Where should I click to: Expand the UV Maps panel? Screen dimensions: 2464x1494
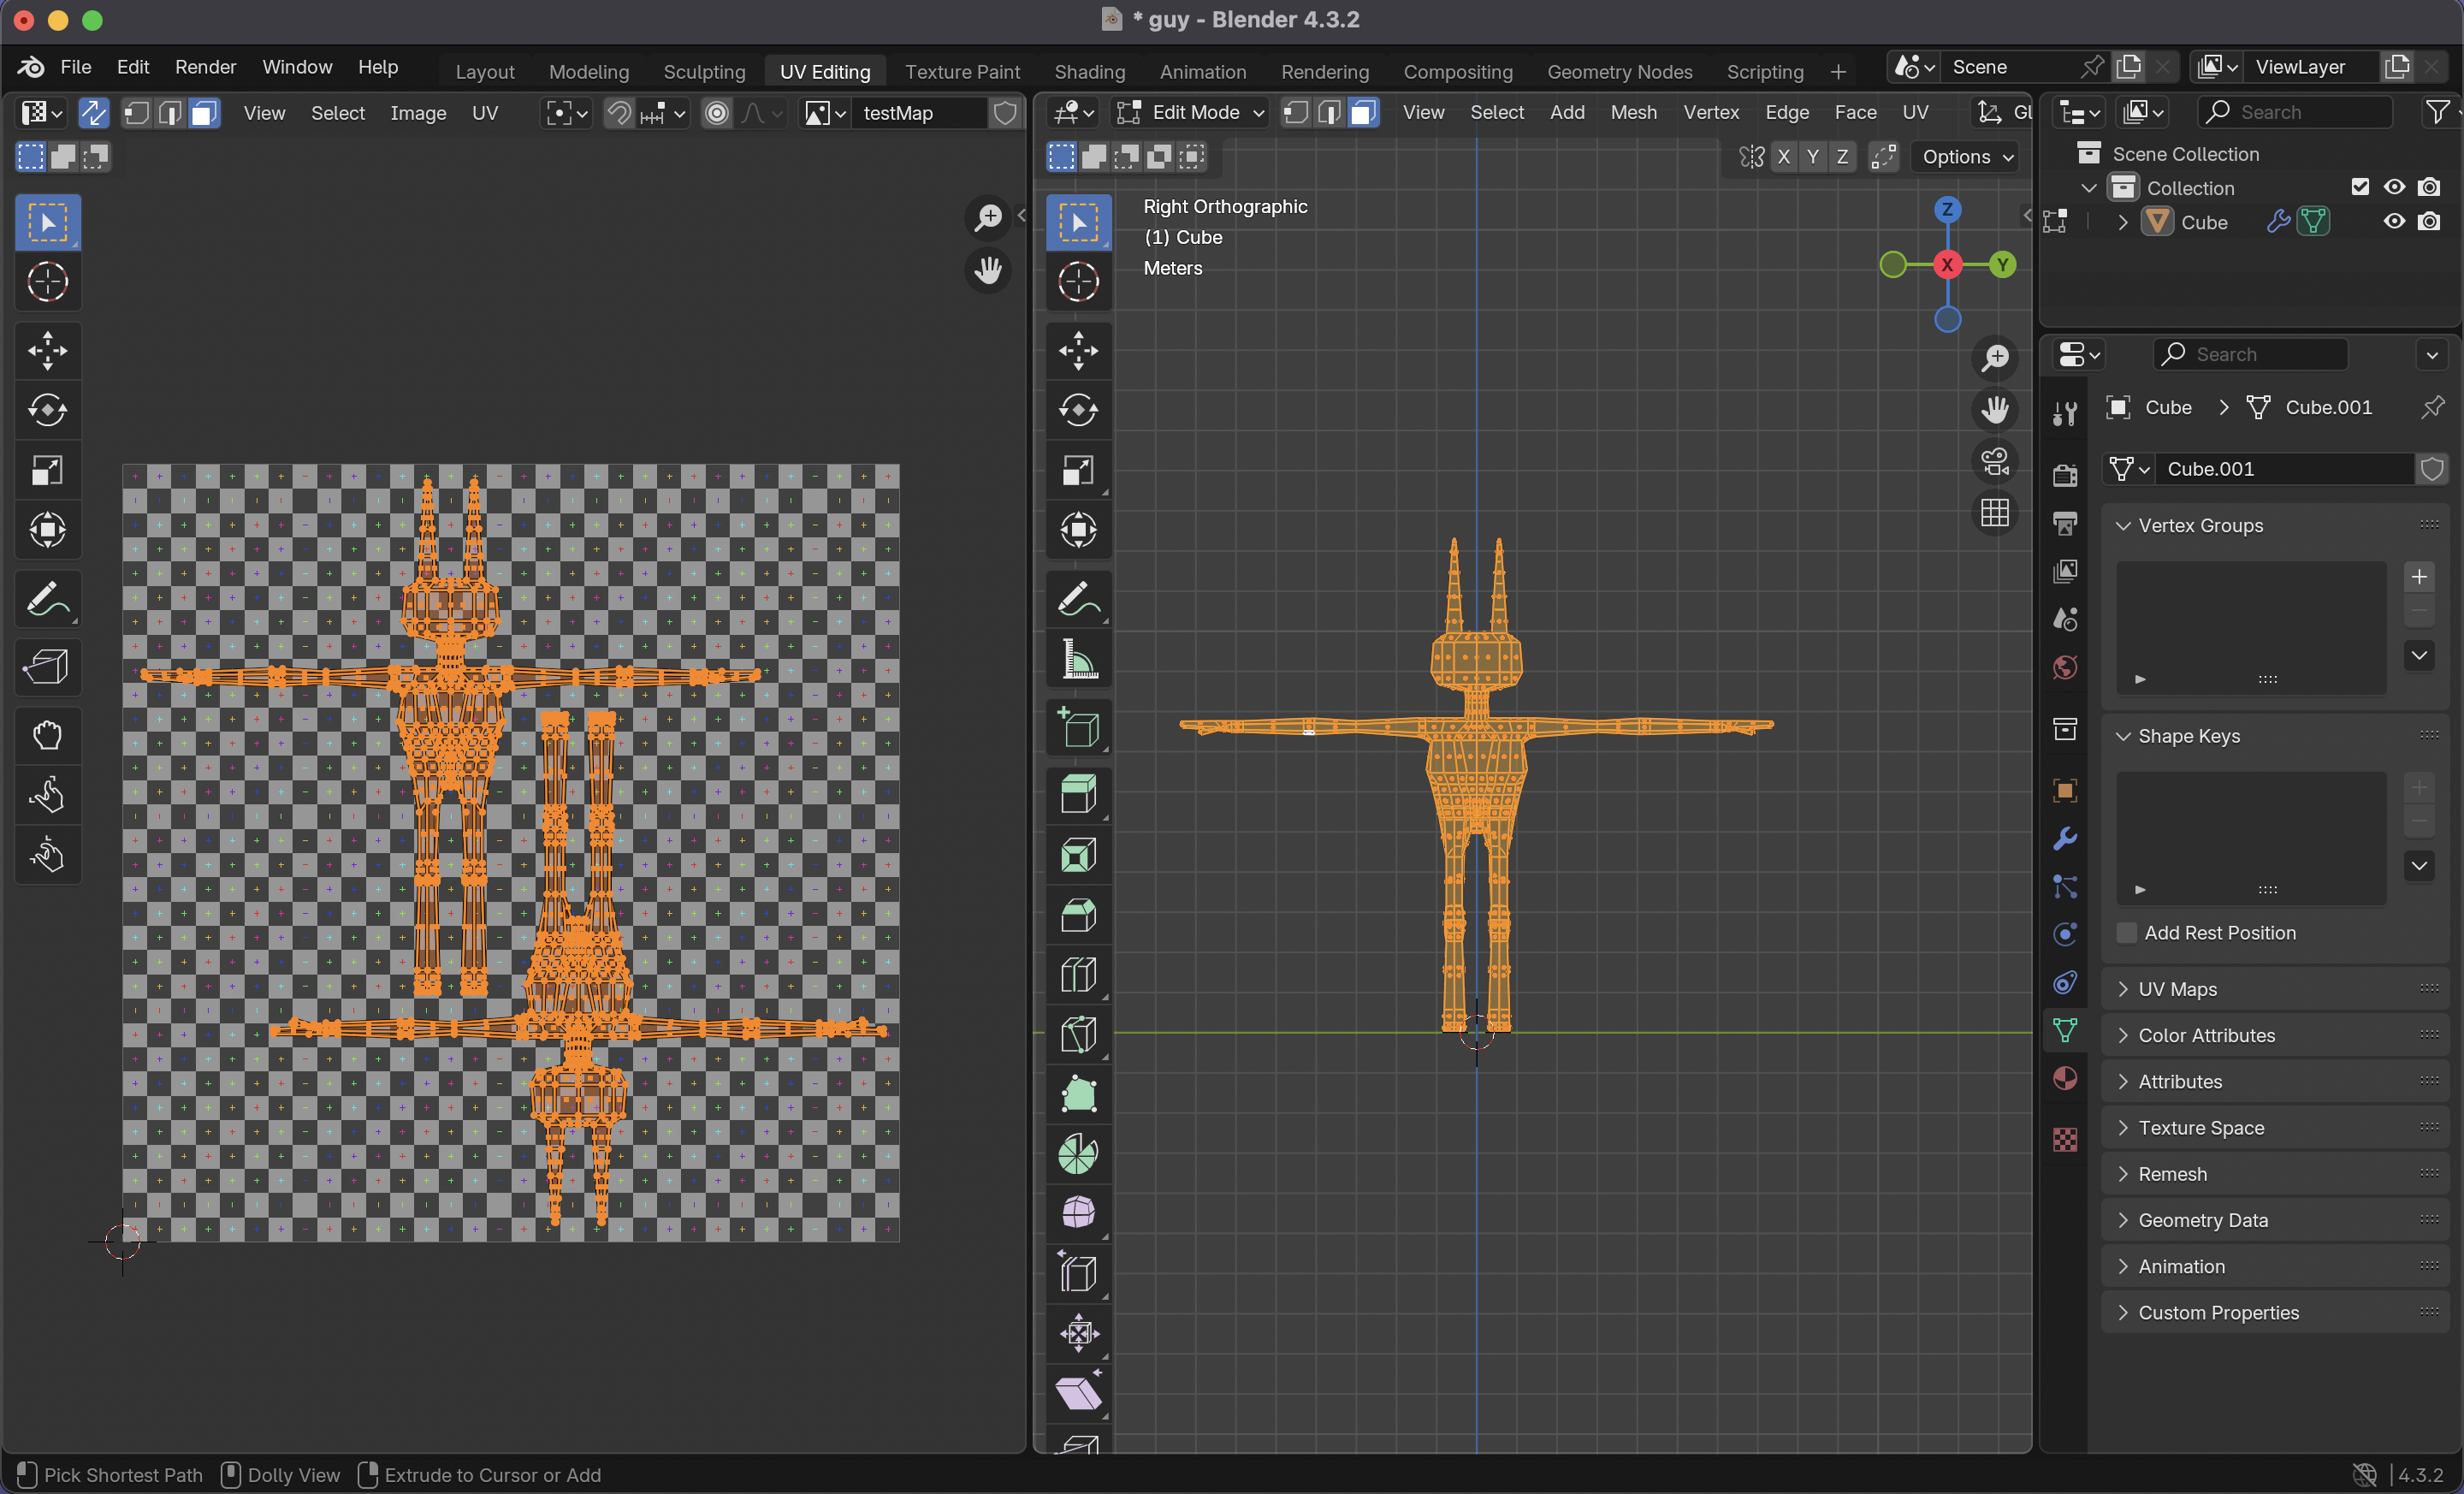2177,989
